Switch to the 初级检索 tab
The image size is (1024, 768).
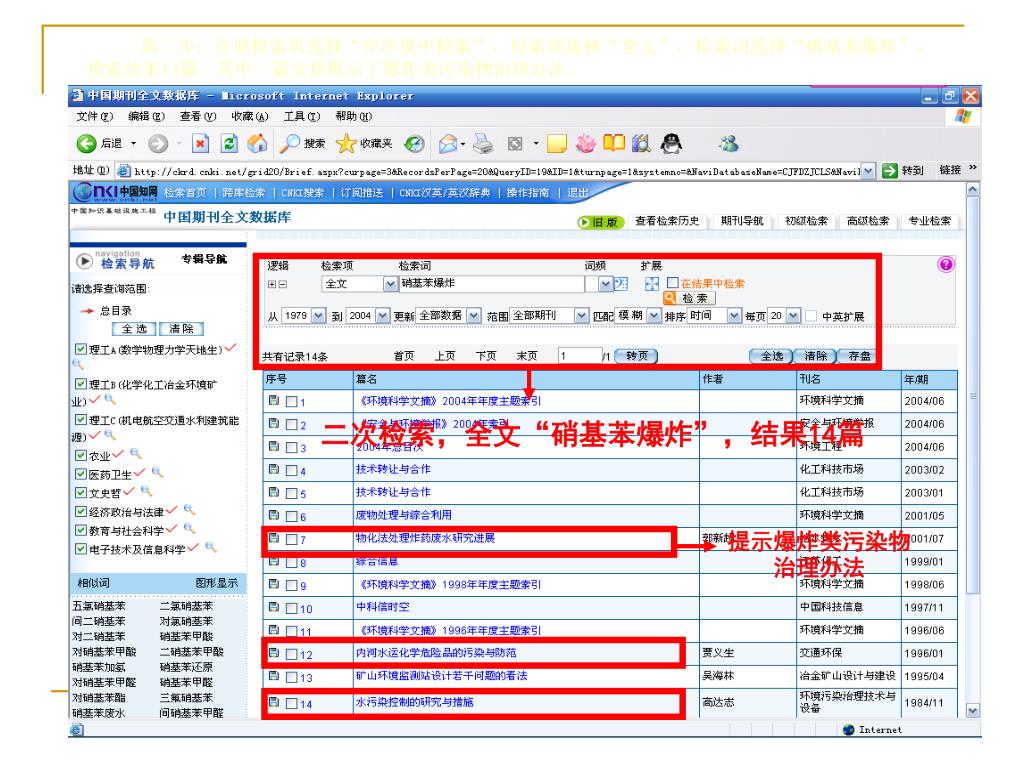[806, 221]
